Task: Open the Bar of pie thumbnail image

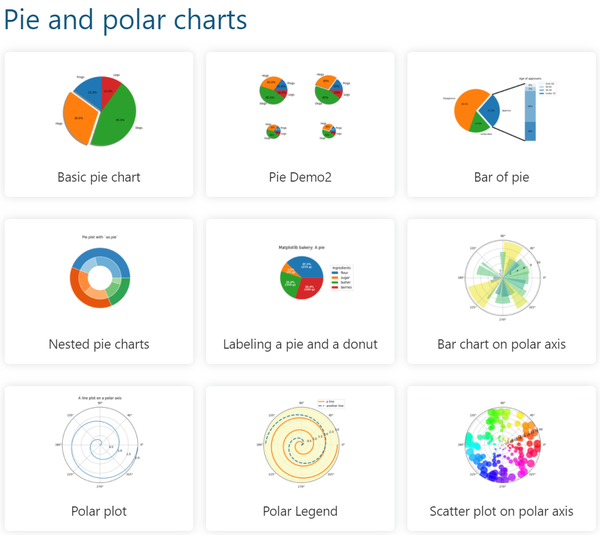Action: tap(500, 109)
